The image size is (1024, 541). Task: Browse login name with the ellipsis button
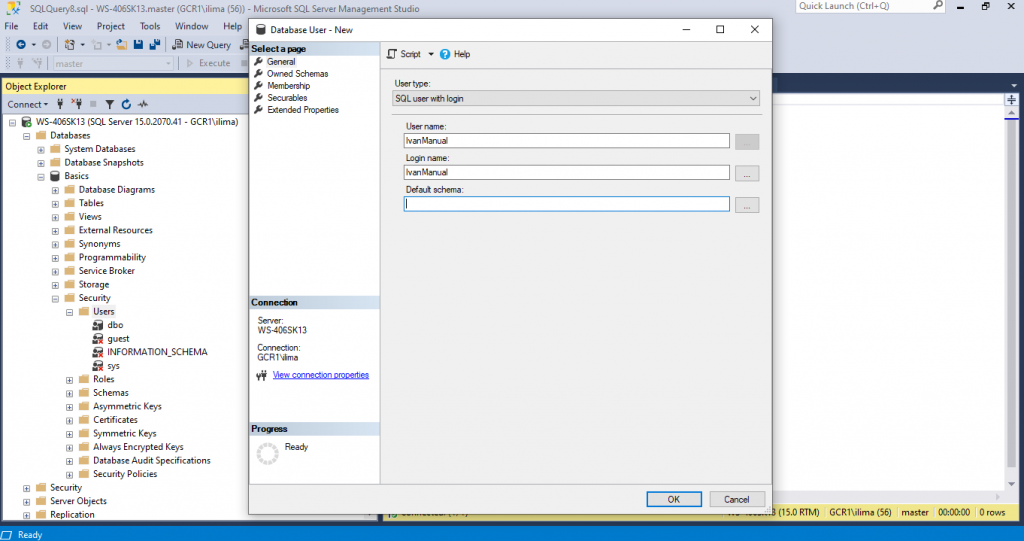click(x=746, y=173)
